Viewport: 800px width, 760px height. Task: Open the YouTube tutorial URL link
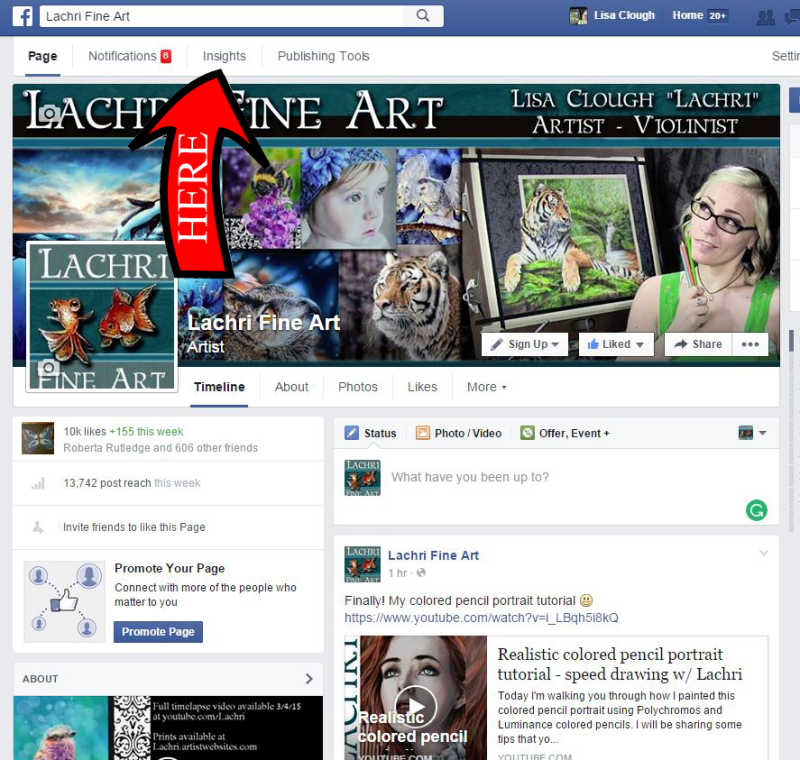click(481, 618)
